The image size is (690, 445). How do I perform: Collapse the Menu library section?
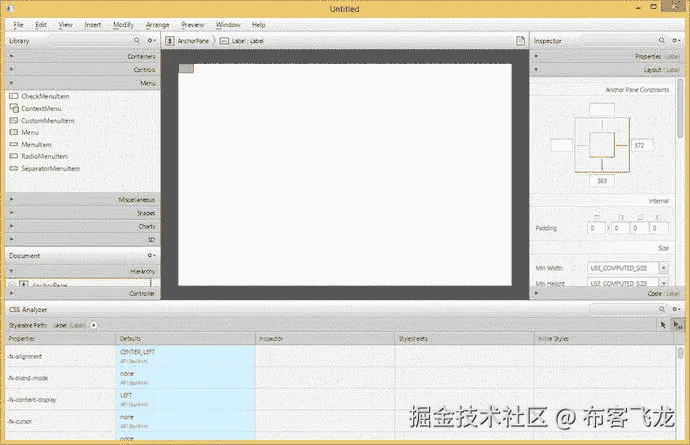pyautogui.click(x=83, y=83)
